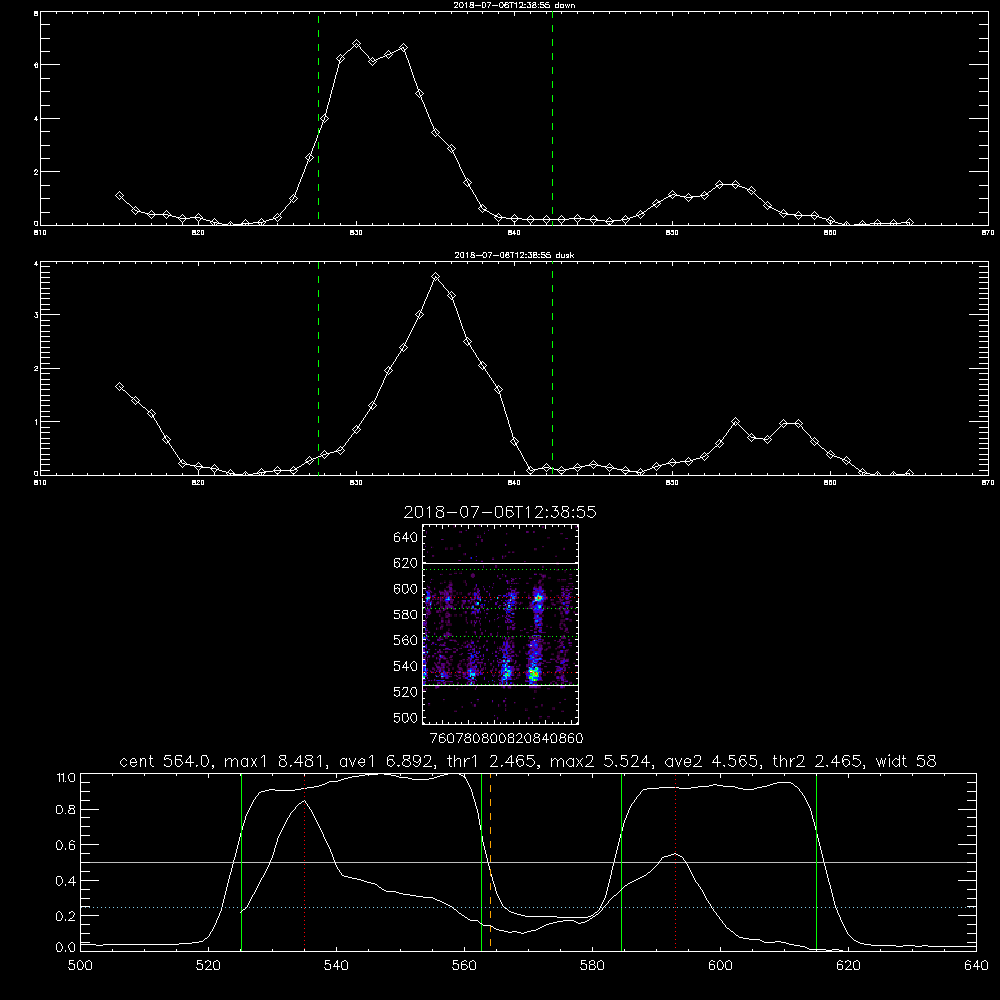Click dusk plot x-axis label 870
This screenshot has height=1000, width=1000.
(x=988, y=483)
